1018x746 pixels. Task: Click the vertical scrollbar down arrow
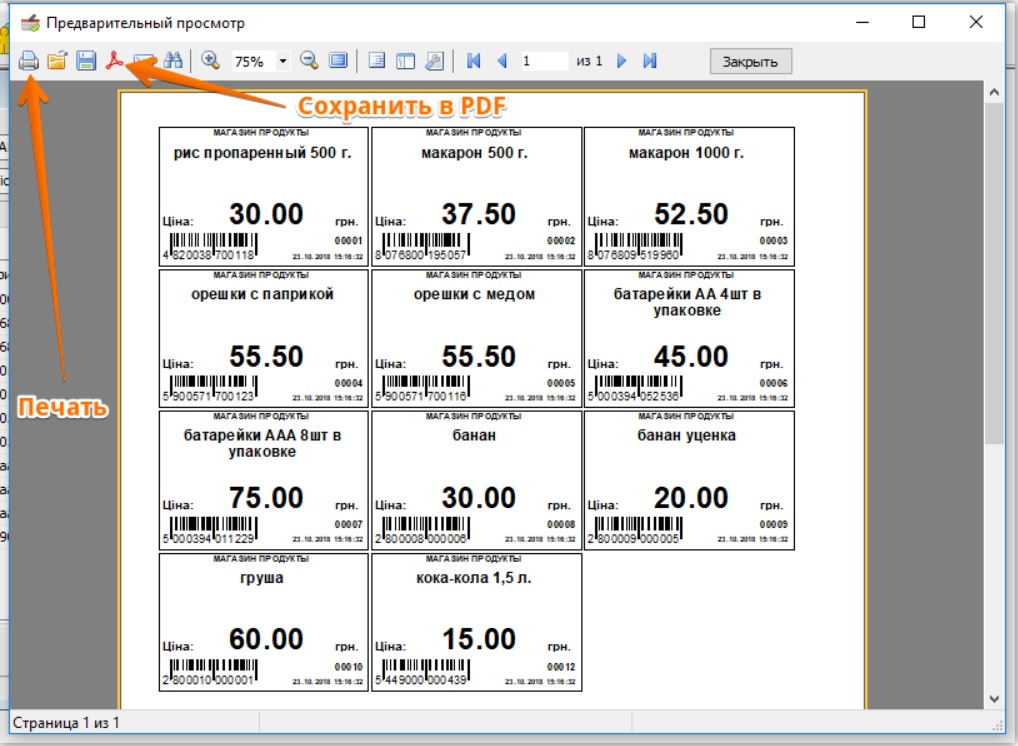994,699
